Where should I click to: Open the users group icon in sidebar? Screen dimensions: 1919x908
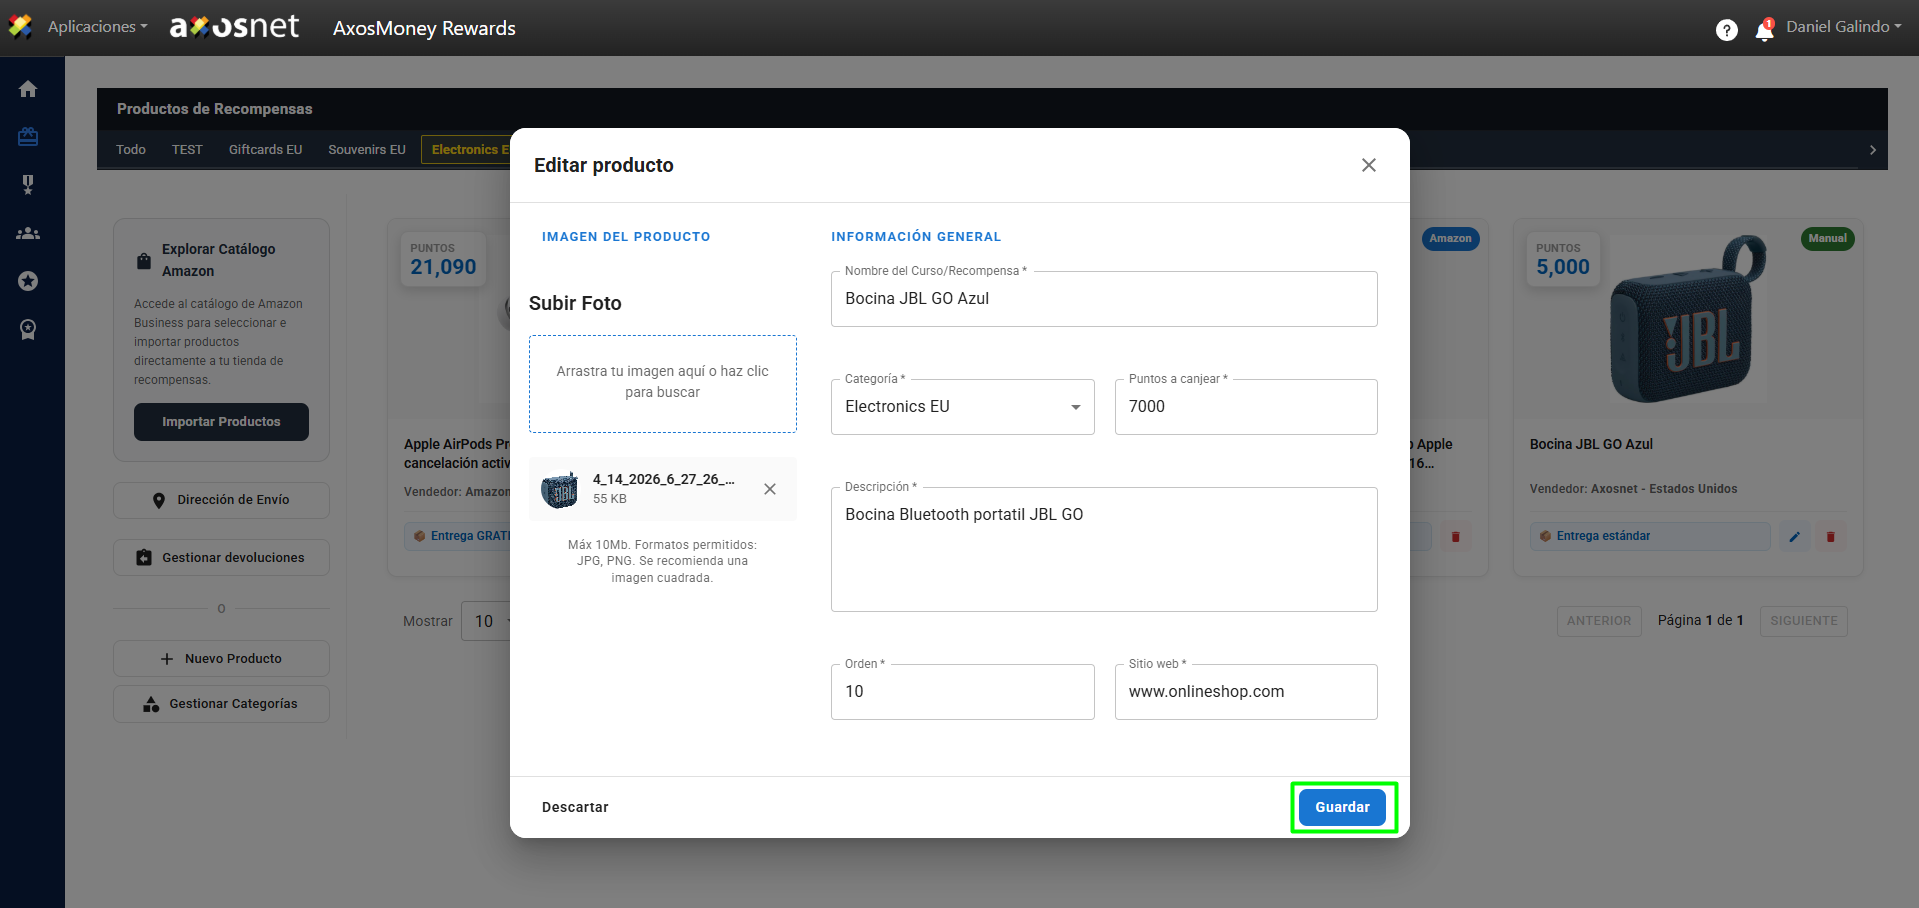coord(28,233)
